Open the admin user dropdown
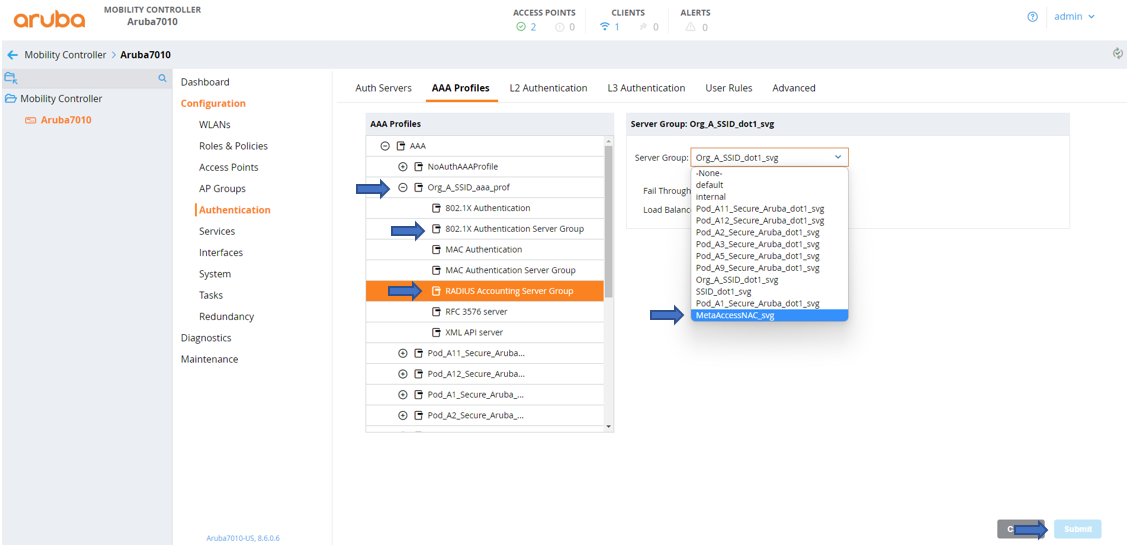1128x549 pixels. (x=1075, y=17)
